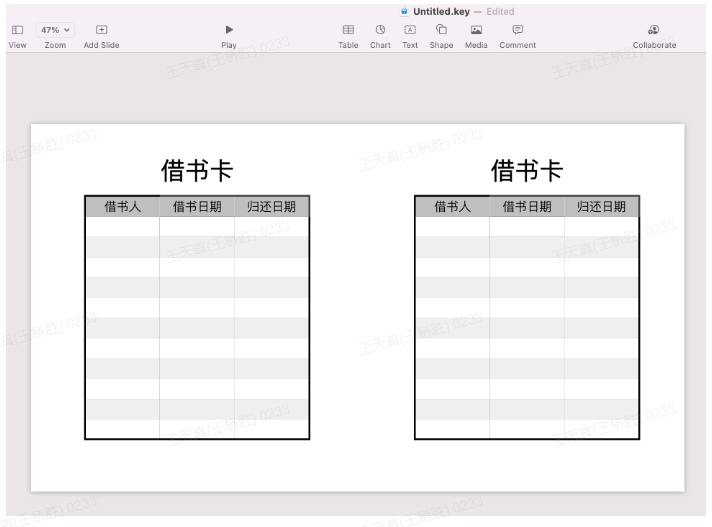Add a Text box

point(410,31)
